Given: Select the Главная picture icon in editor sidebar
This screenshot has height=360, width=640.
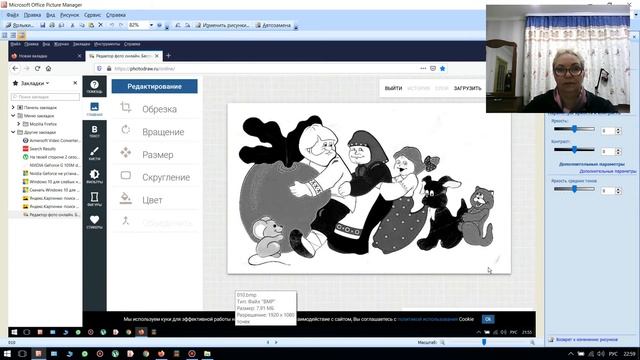Looking at the screenshot, I should tap(94, 109).
